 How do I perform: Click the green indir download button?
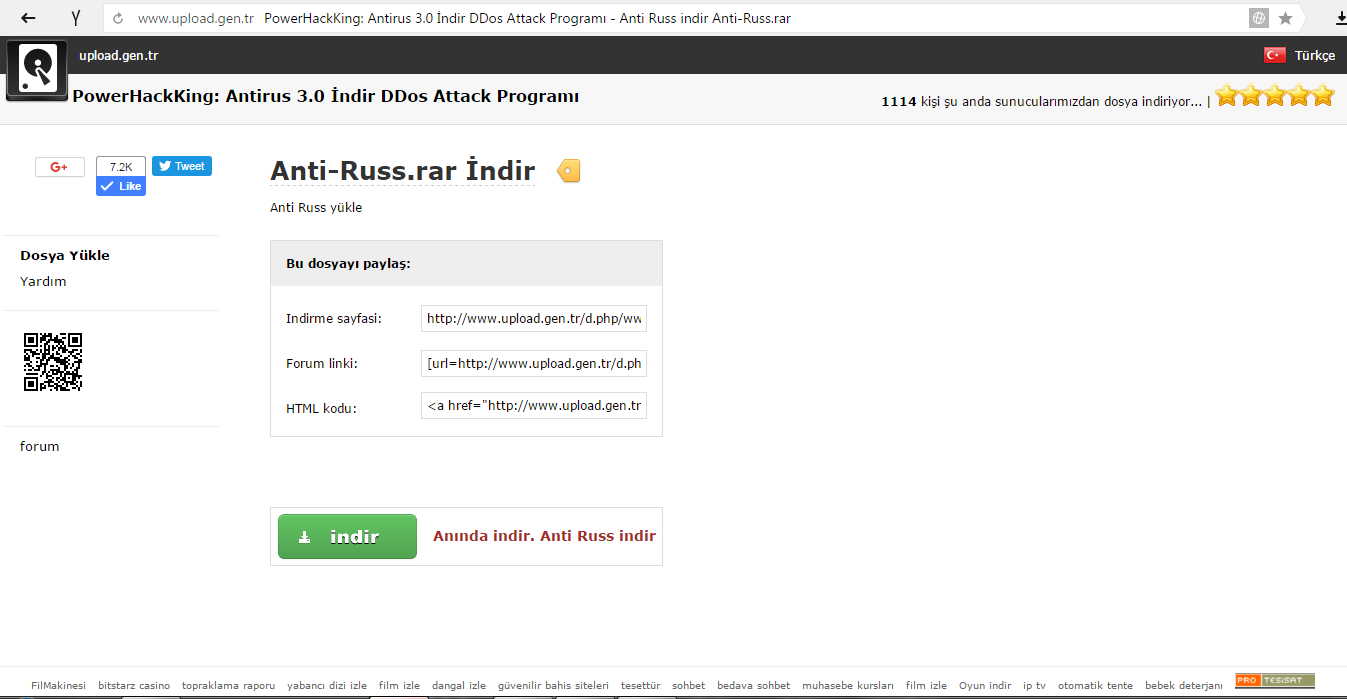347,536
